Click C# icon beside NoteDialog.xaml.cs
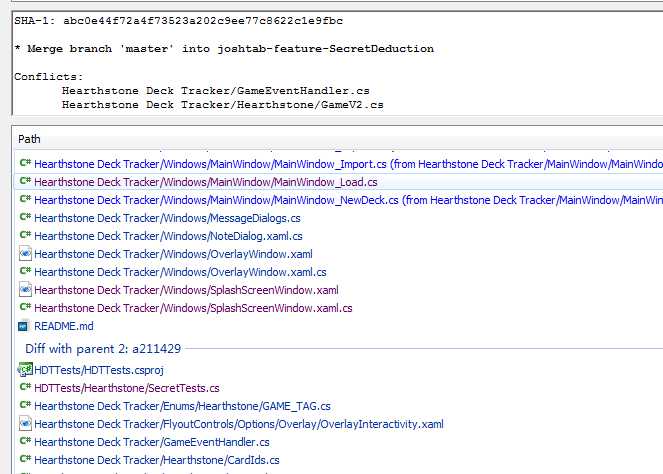Screen dimensions: 663x474 pyautogui.click(x=25, y=236)
